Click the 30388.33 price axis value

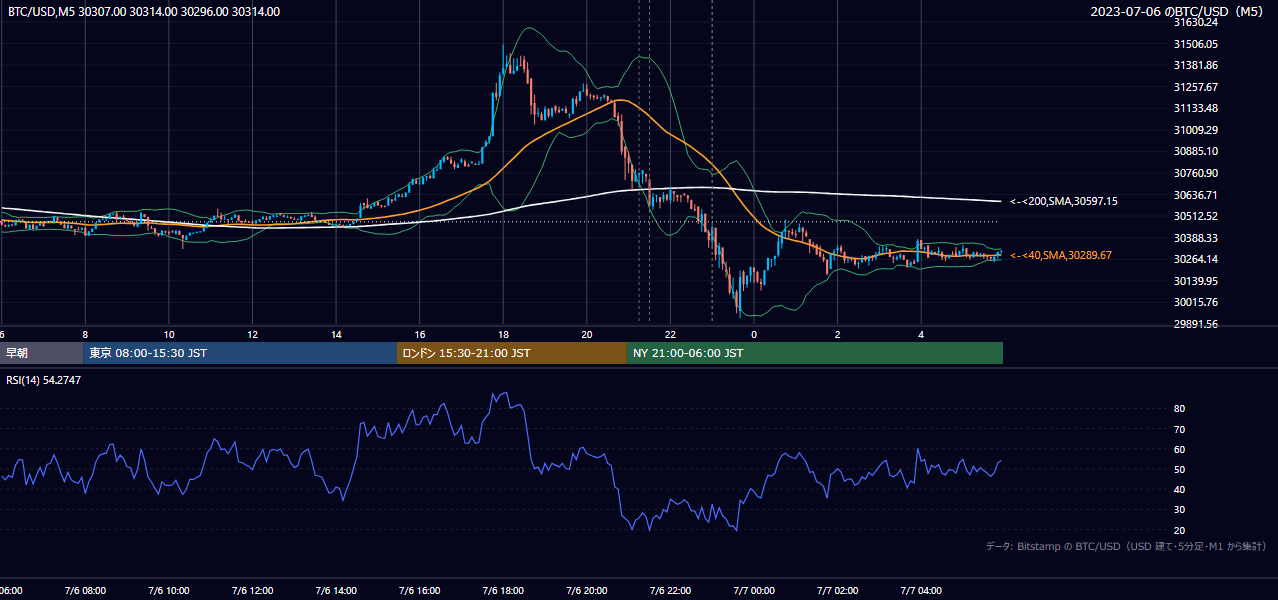(1195, 238)
